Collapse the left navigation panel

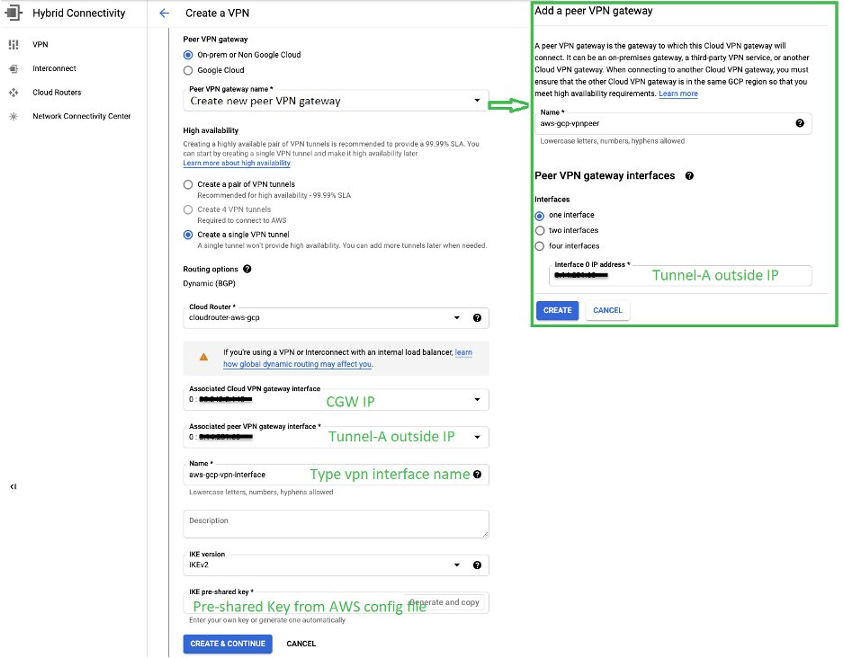click(x=13, y=486)
